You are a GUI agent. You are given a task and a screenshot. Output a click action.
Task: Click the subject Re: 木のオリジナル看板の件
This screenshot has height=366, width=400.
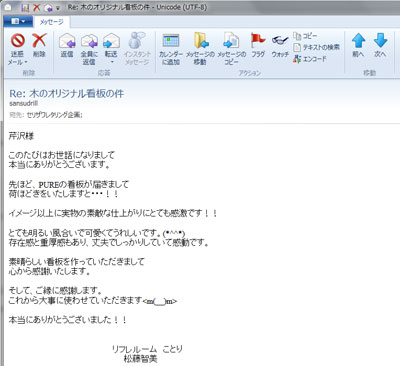(67, 93)
